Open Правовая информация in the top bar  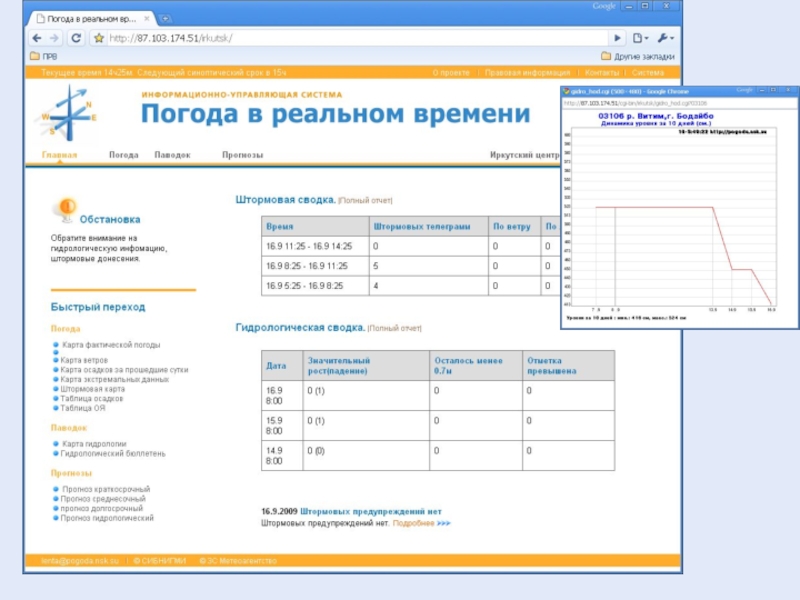point(527,72)
